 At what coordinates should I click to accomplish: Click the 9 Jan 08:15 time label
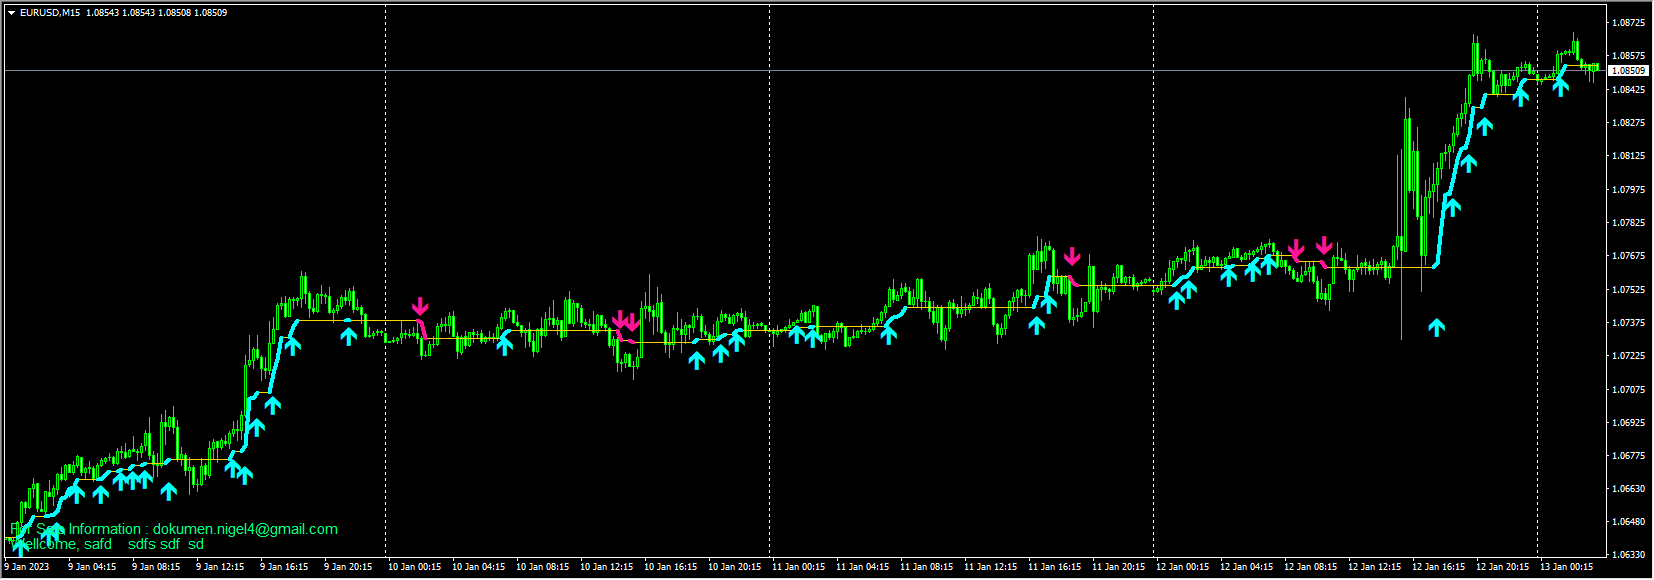[x=156, y=567]
